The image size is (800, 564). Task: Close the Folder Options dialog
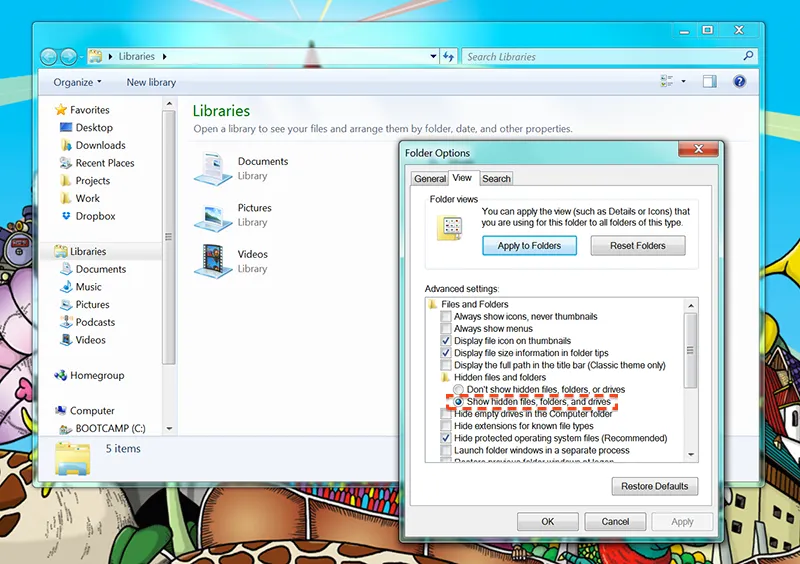[x=698, y=149]
